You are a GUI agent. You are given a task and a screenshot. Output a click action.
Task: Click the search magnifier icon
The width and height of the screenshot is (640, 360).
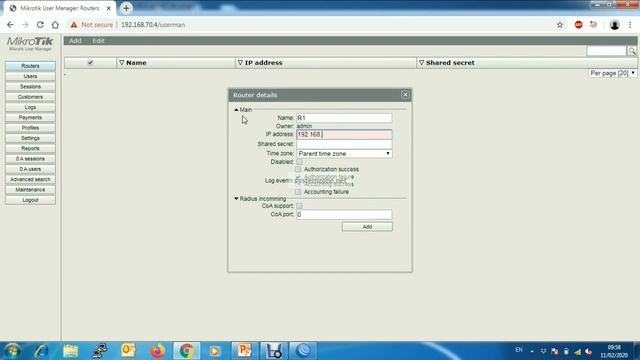point(632,51)
